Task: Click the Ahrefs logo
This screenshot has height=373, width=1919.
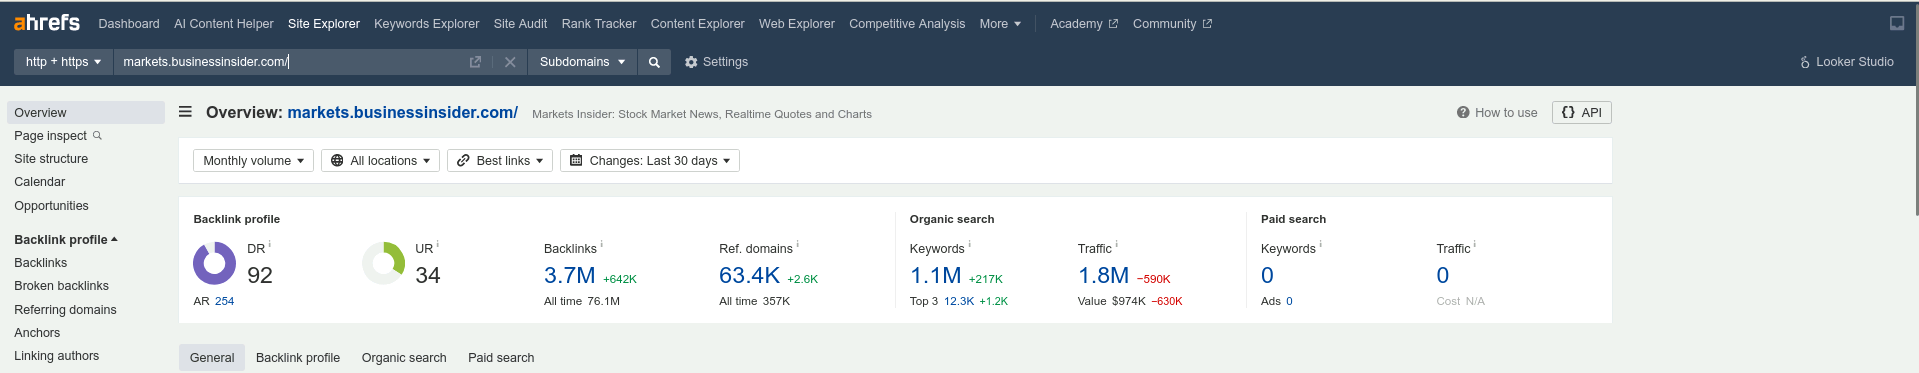Action: click(x=46, y=22)
